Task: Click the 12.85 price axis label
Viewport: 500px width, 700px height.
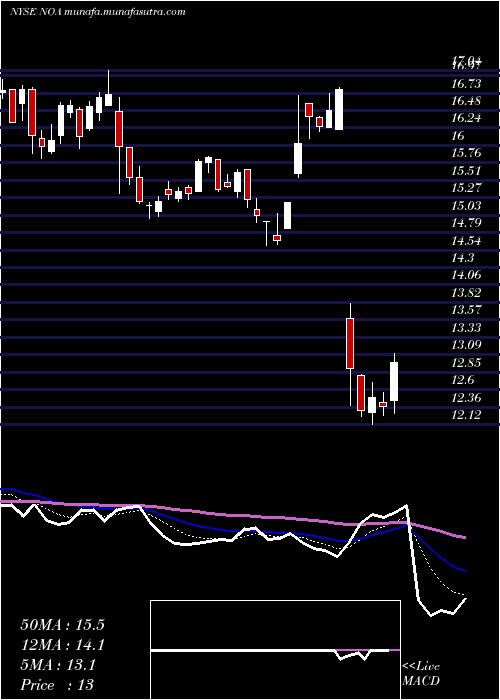Action: pos(466,363)
